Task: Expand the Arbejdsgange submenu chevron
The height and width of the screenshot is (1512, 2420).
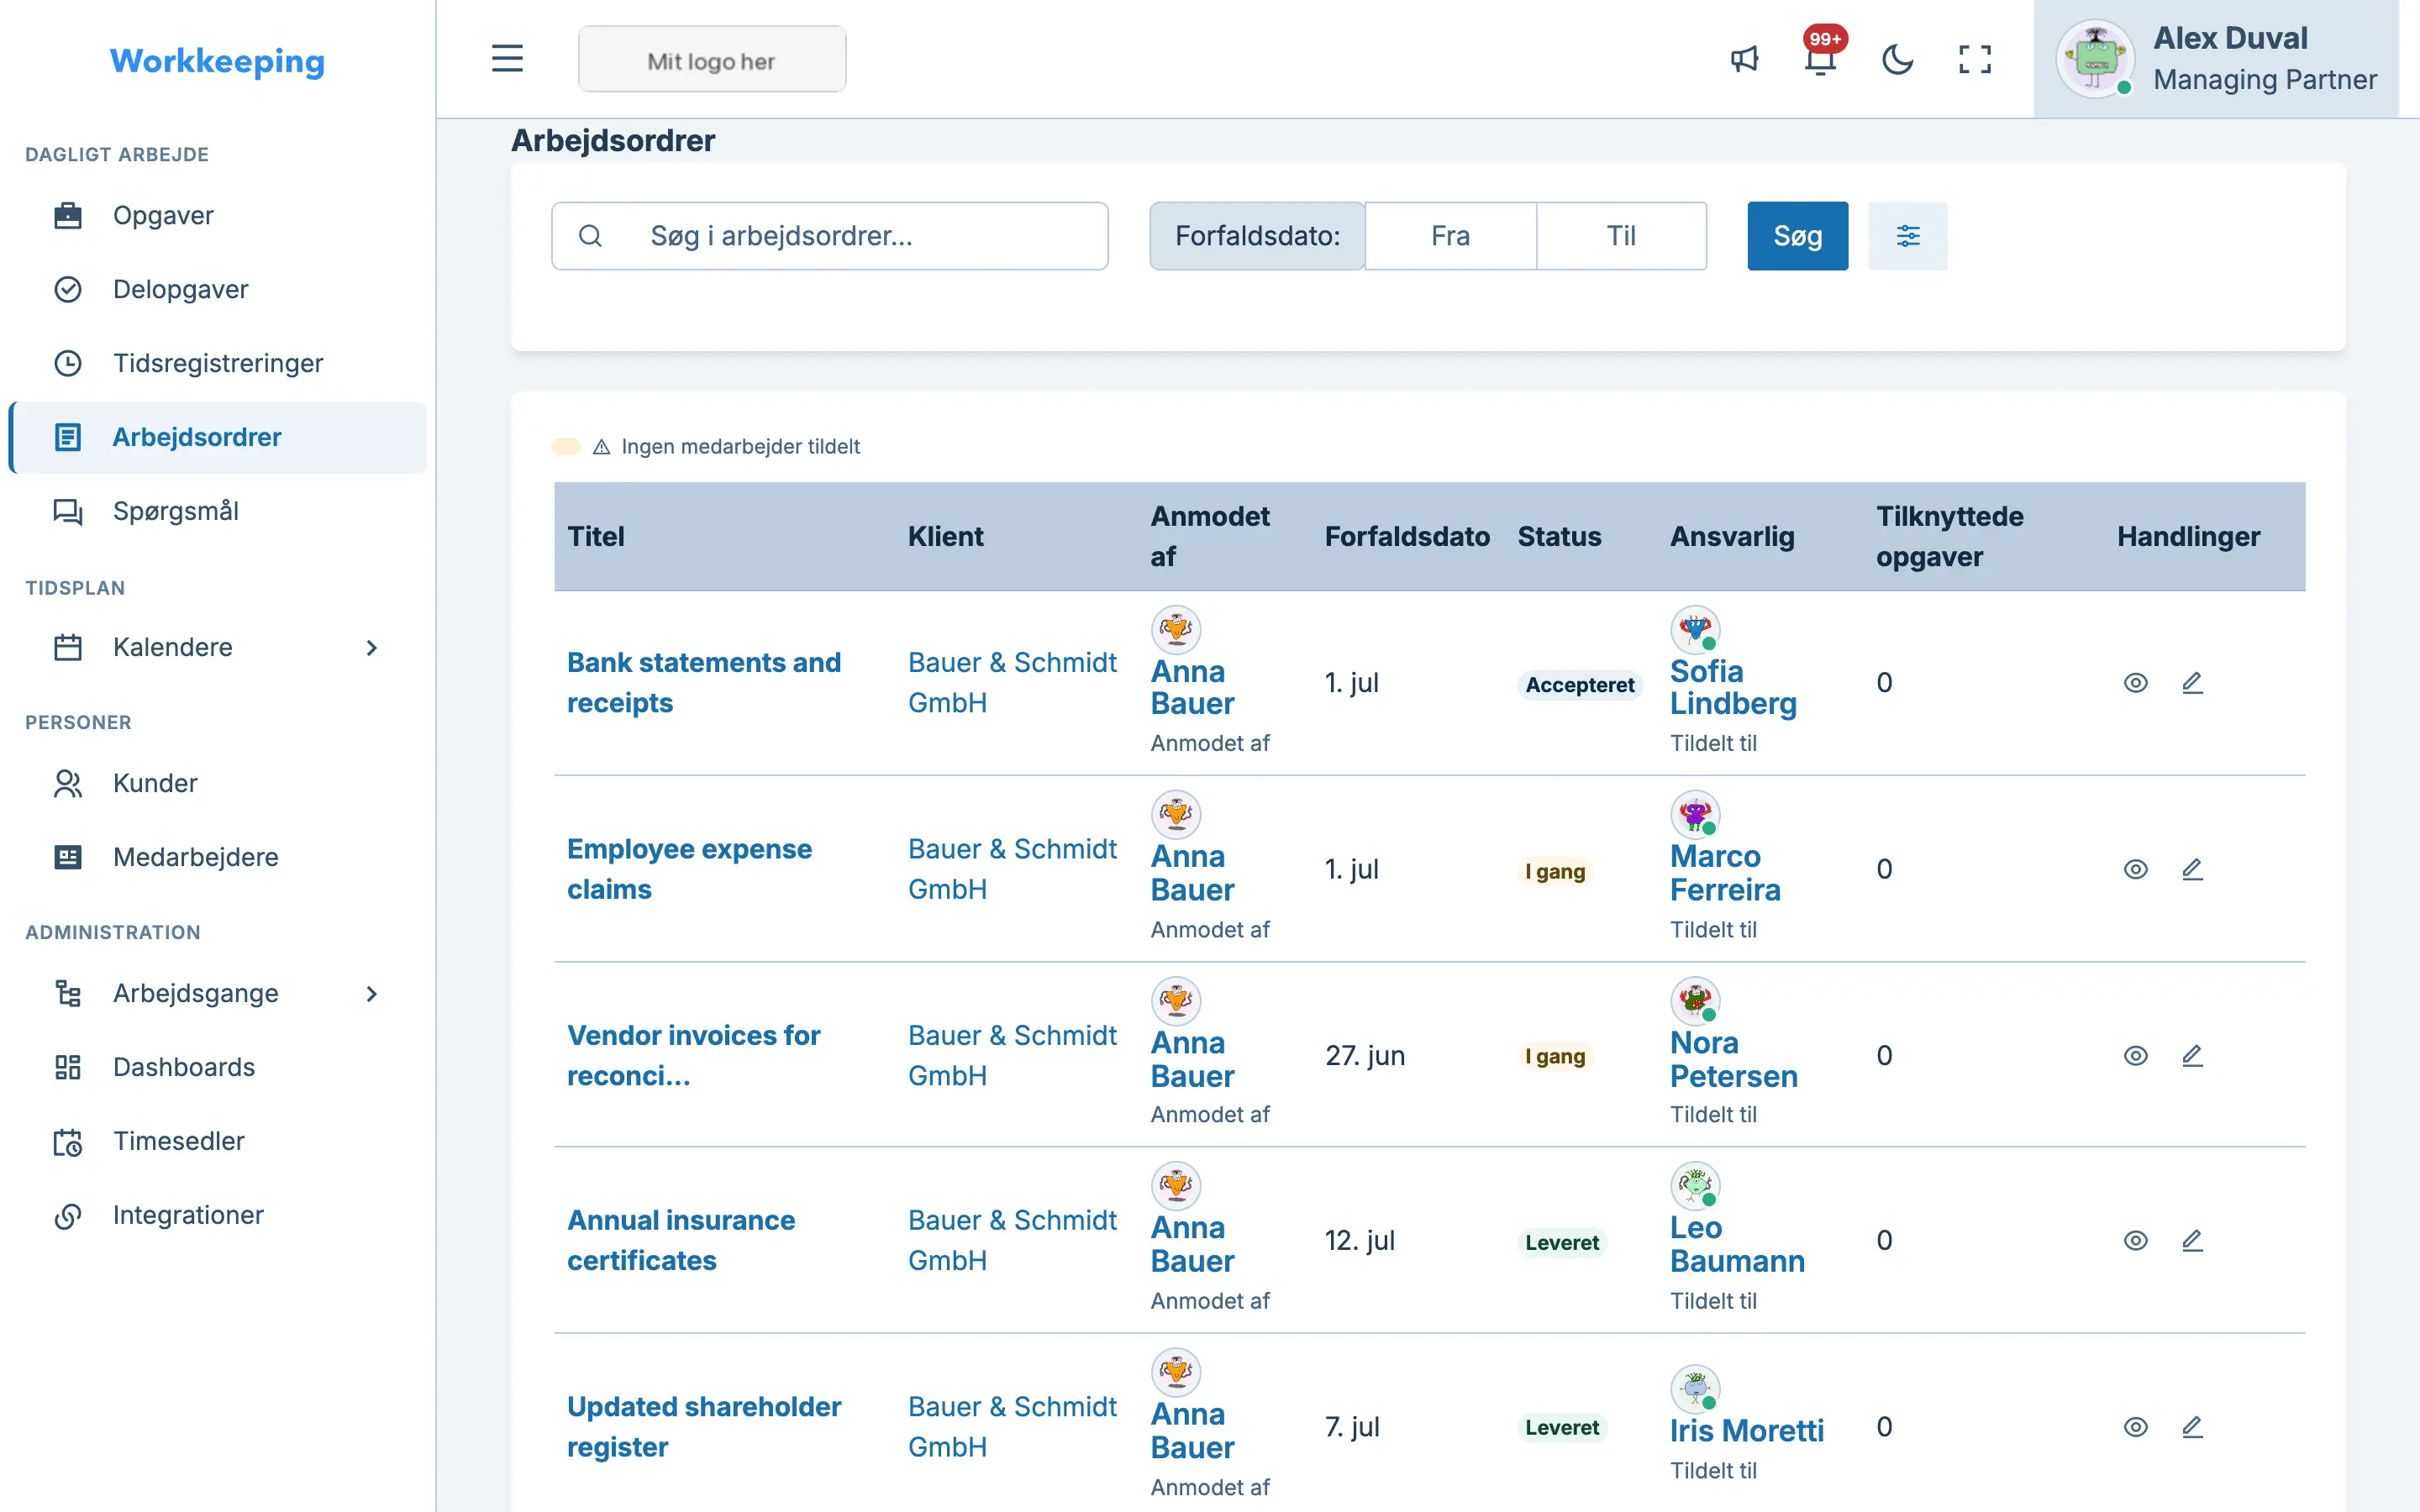Action: (x=372, y=994)
